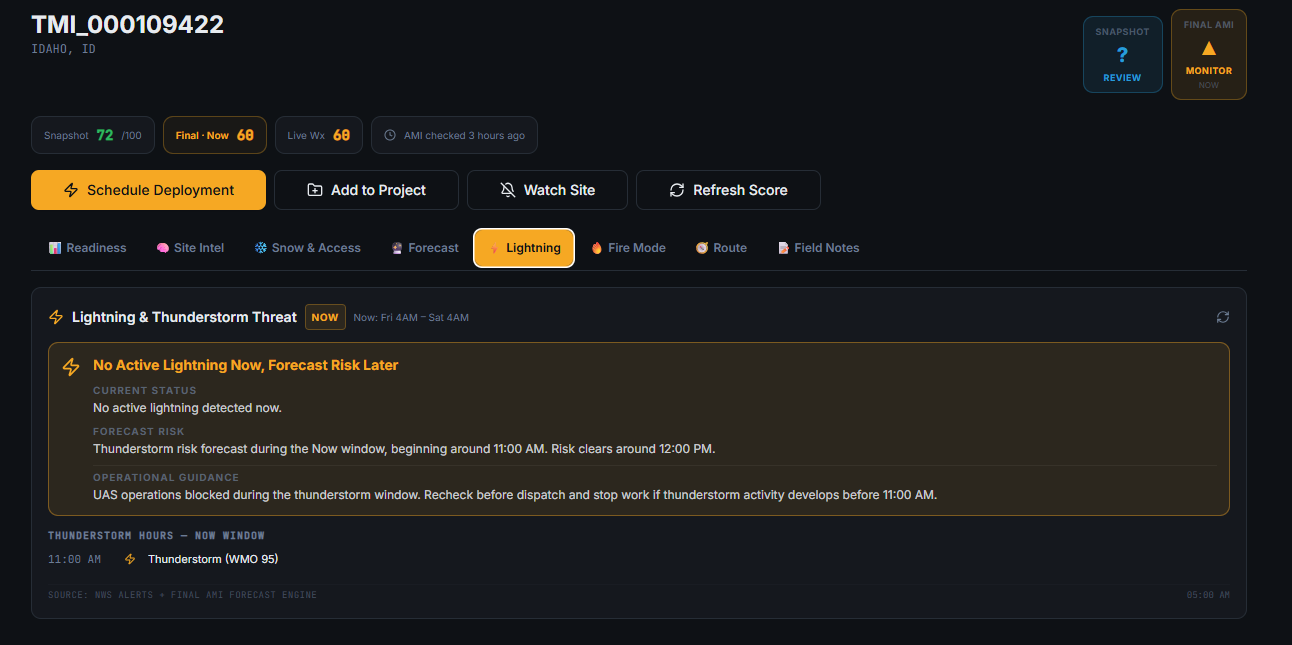Click the warning triangle in Final AMI card

pyautogui.click(x=1208, y=48)
